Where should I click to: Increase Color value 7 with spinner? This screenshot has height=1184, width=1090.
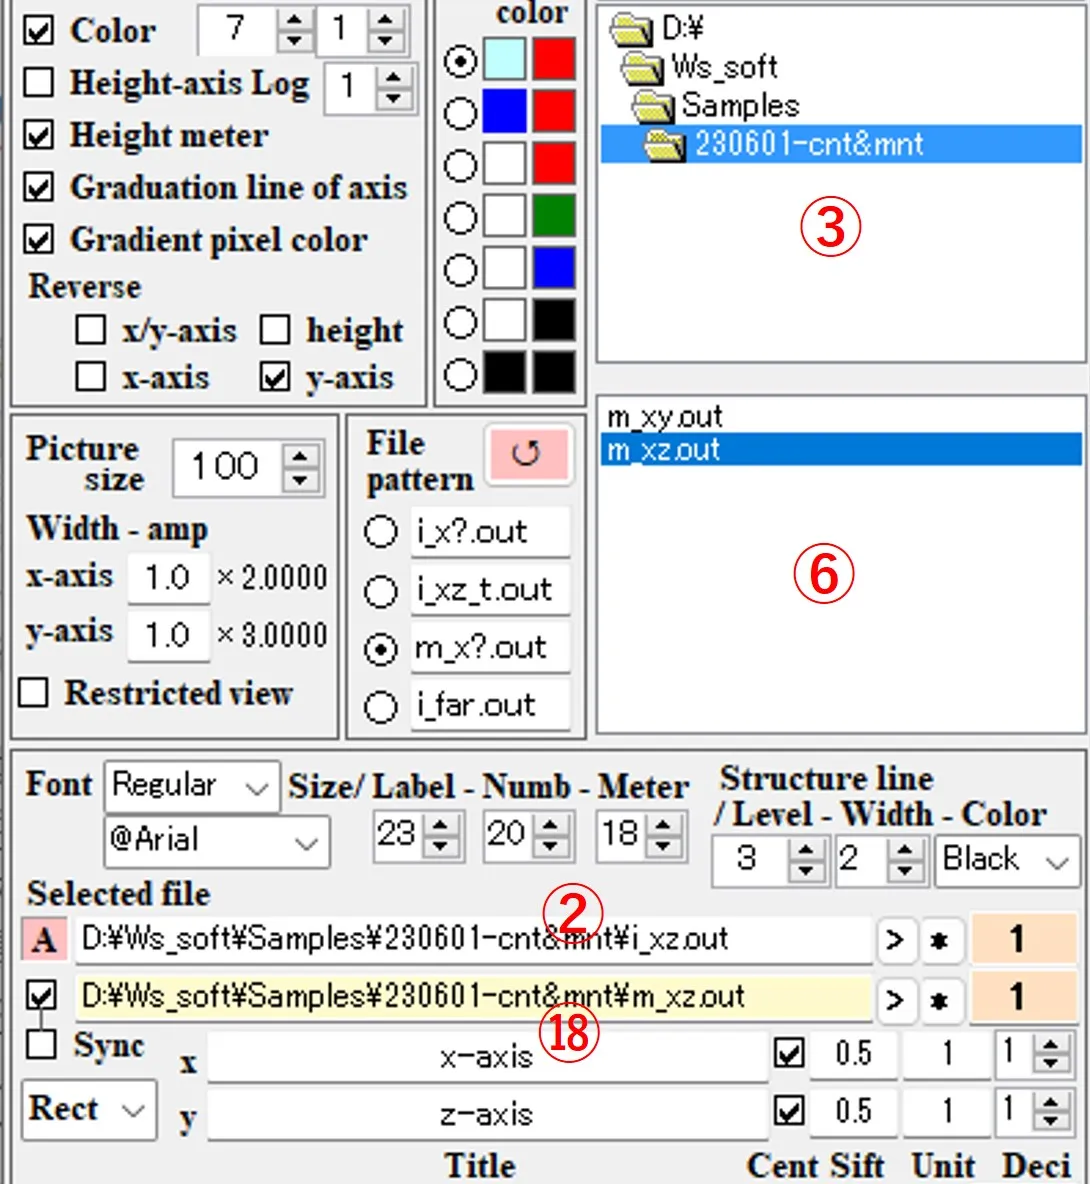click(x=294, y=20)
